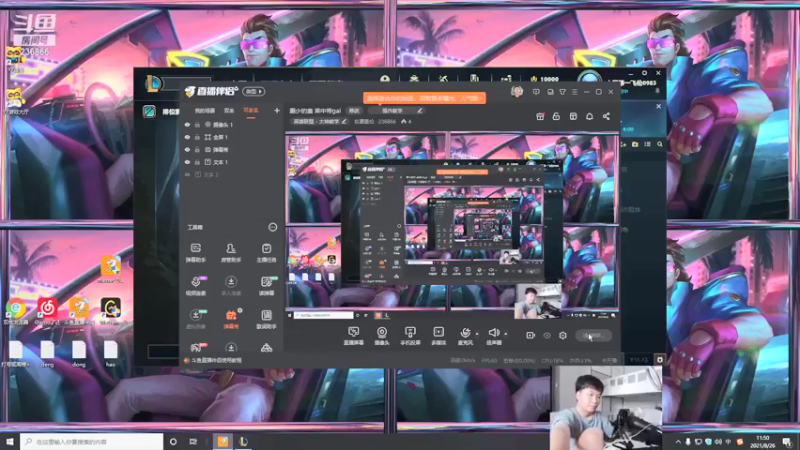Collapse the 工具箱 toolbox panel
The image size is (800, 450).
click(272, 227)
